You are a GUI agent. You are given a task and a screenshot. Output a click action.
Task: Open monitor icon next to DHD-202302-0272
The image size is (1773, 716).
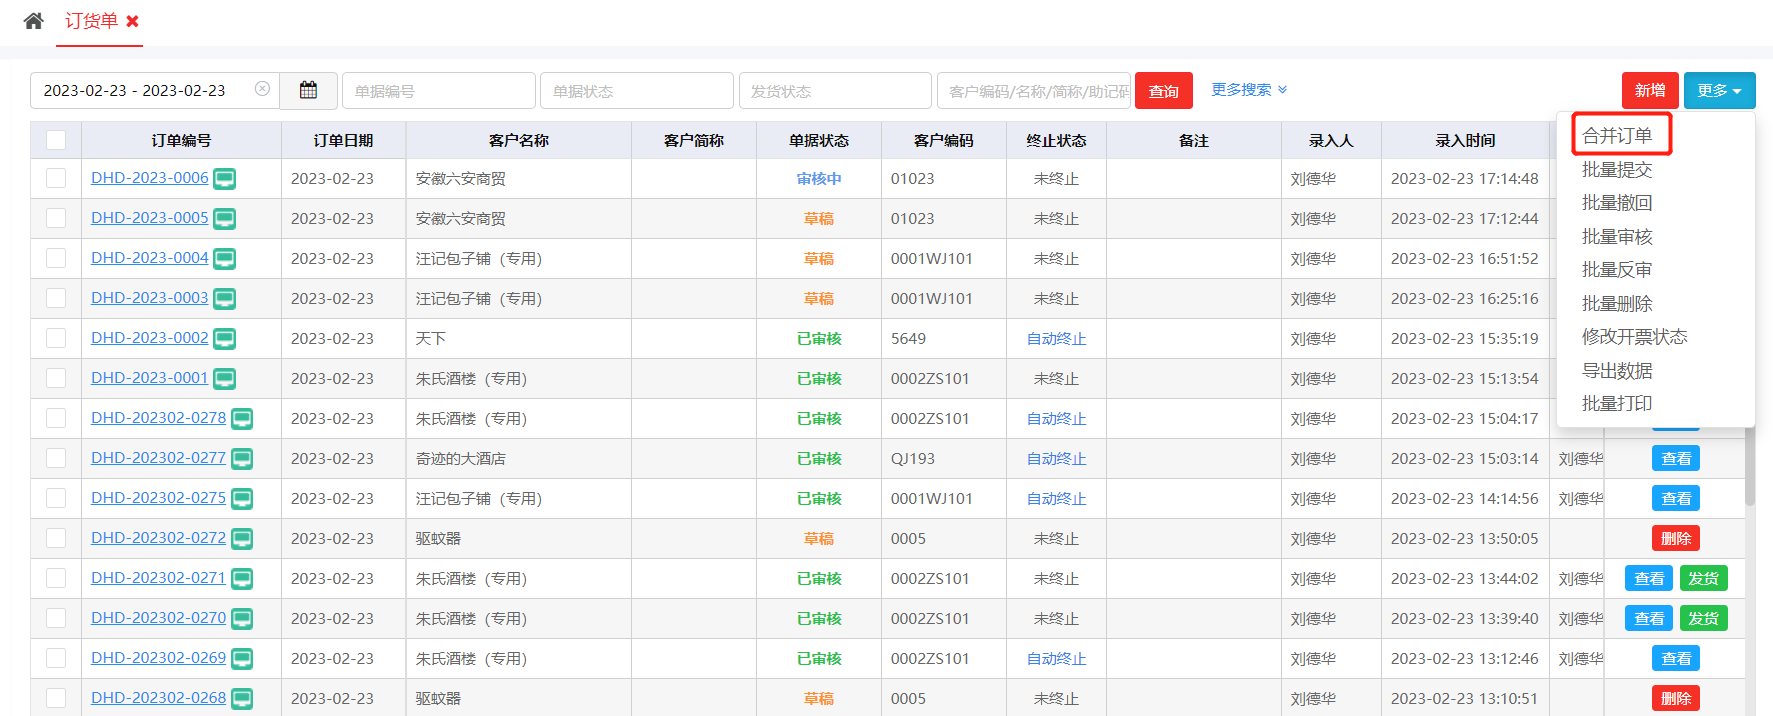click(x=242, y=539)
